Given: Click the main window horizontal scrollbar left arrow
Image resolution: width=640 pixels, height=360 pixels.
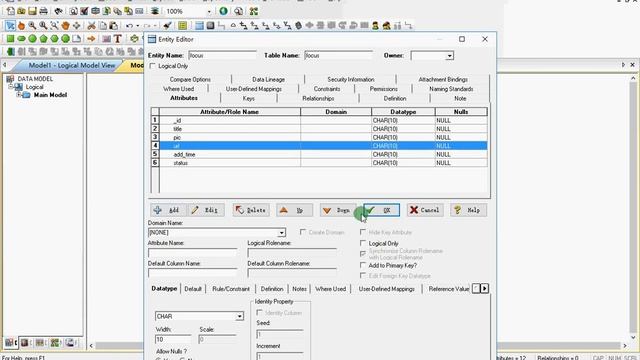Looking at the screenshot, I should tap(91, 346).
